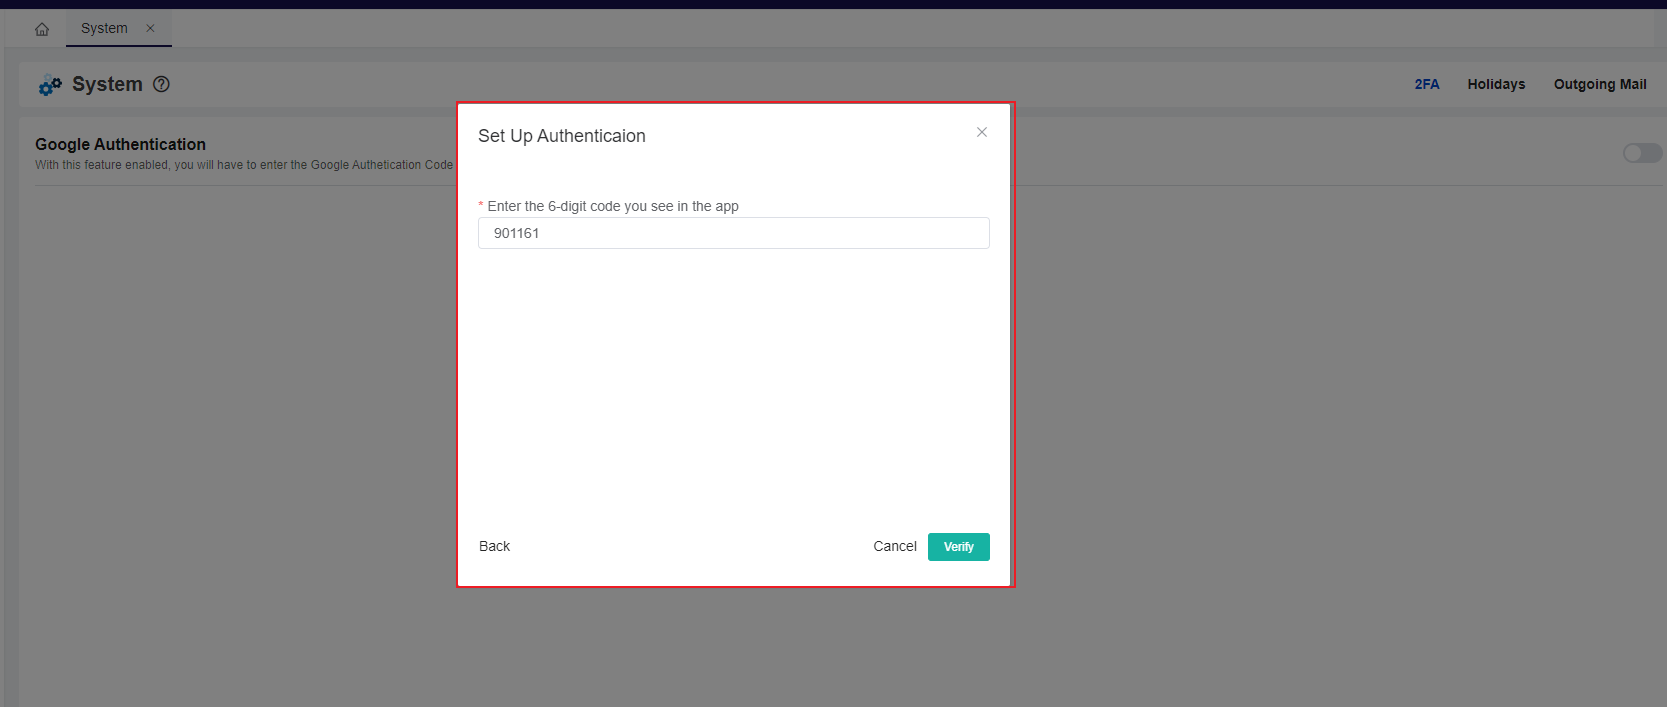
Task: Toggle the Google Authentication switch
Action: 1641,153
